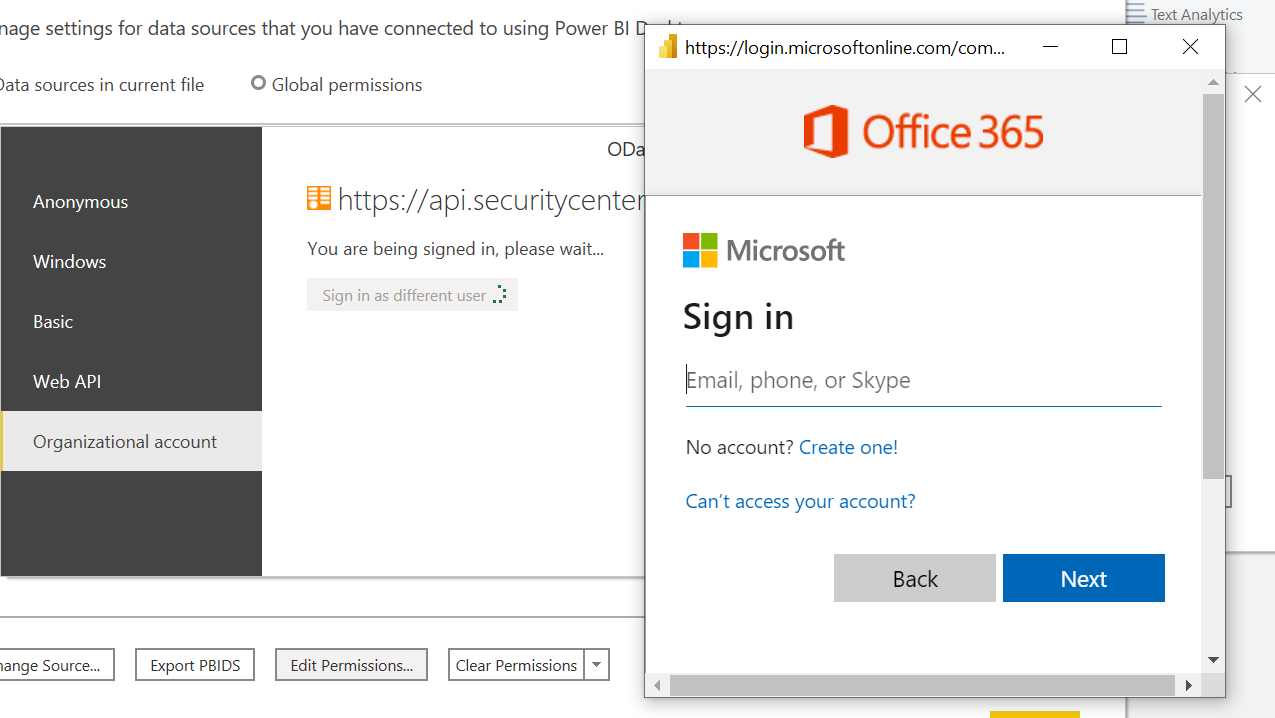The image size is (1275, 718).
Task: Open the Create one! link
Action: point(848,447)
